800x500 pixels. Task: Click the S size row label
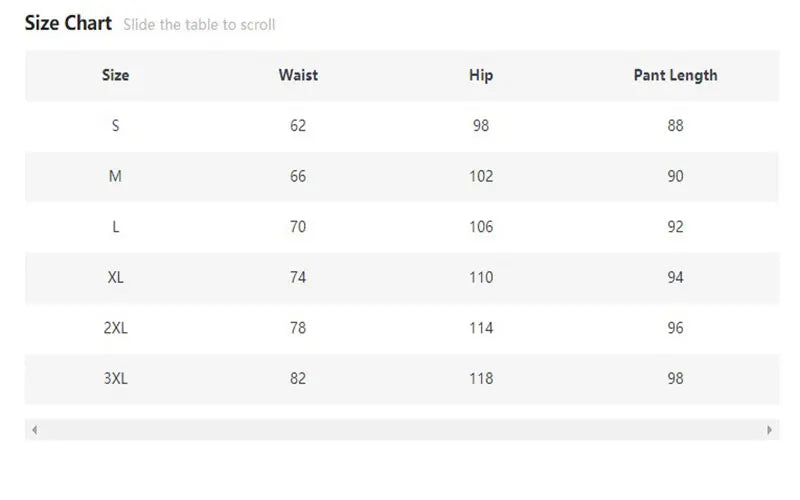[115, 126]
